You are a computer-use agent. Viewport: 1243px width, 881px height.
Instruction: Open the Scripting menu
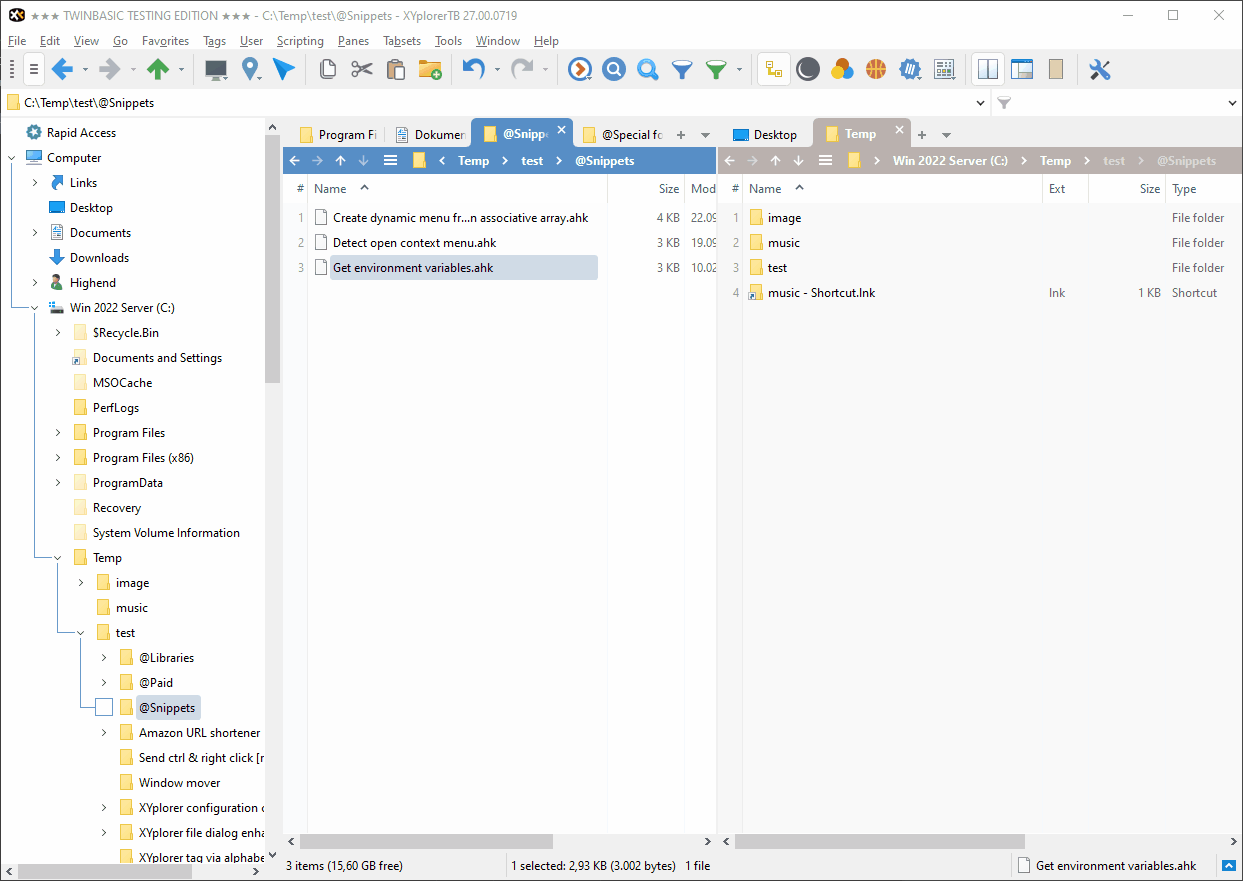pyautogui.click(x=300, y=41)
